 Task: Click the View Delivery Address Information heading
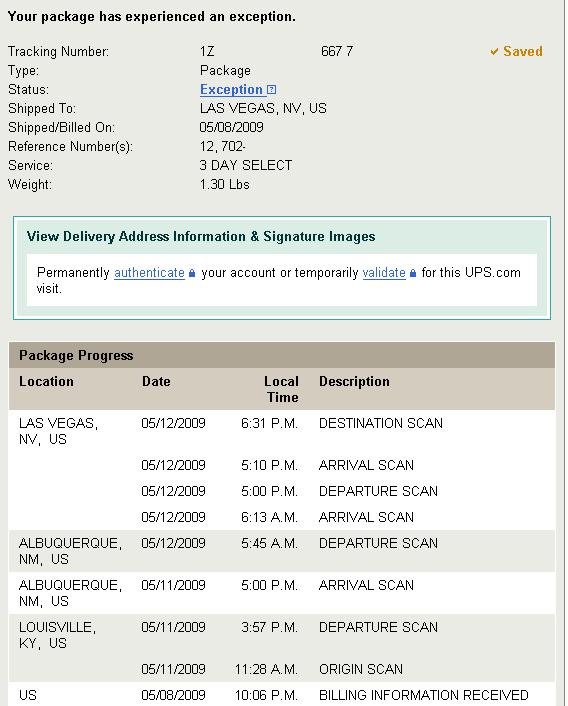pyautogui.click(x=201, y=236)
